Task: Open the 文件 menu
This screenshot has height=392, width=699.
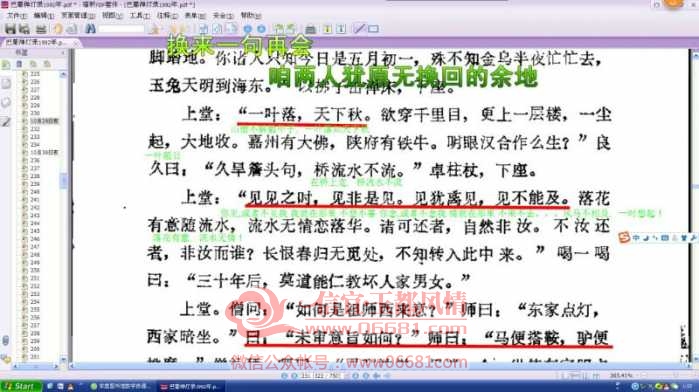Action: [x=16, y=15]
